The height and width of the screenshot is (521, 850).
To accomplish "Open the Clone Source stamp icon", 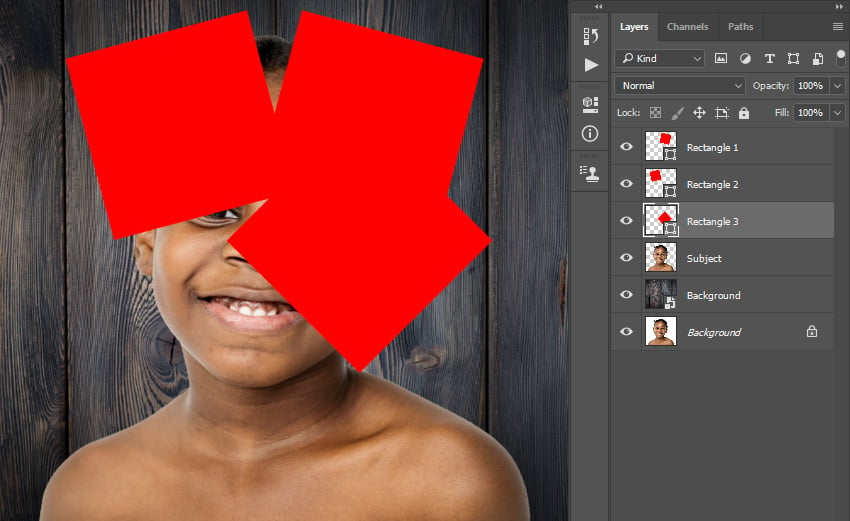I will [x=589, y=173].
